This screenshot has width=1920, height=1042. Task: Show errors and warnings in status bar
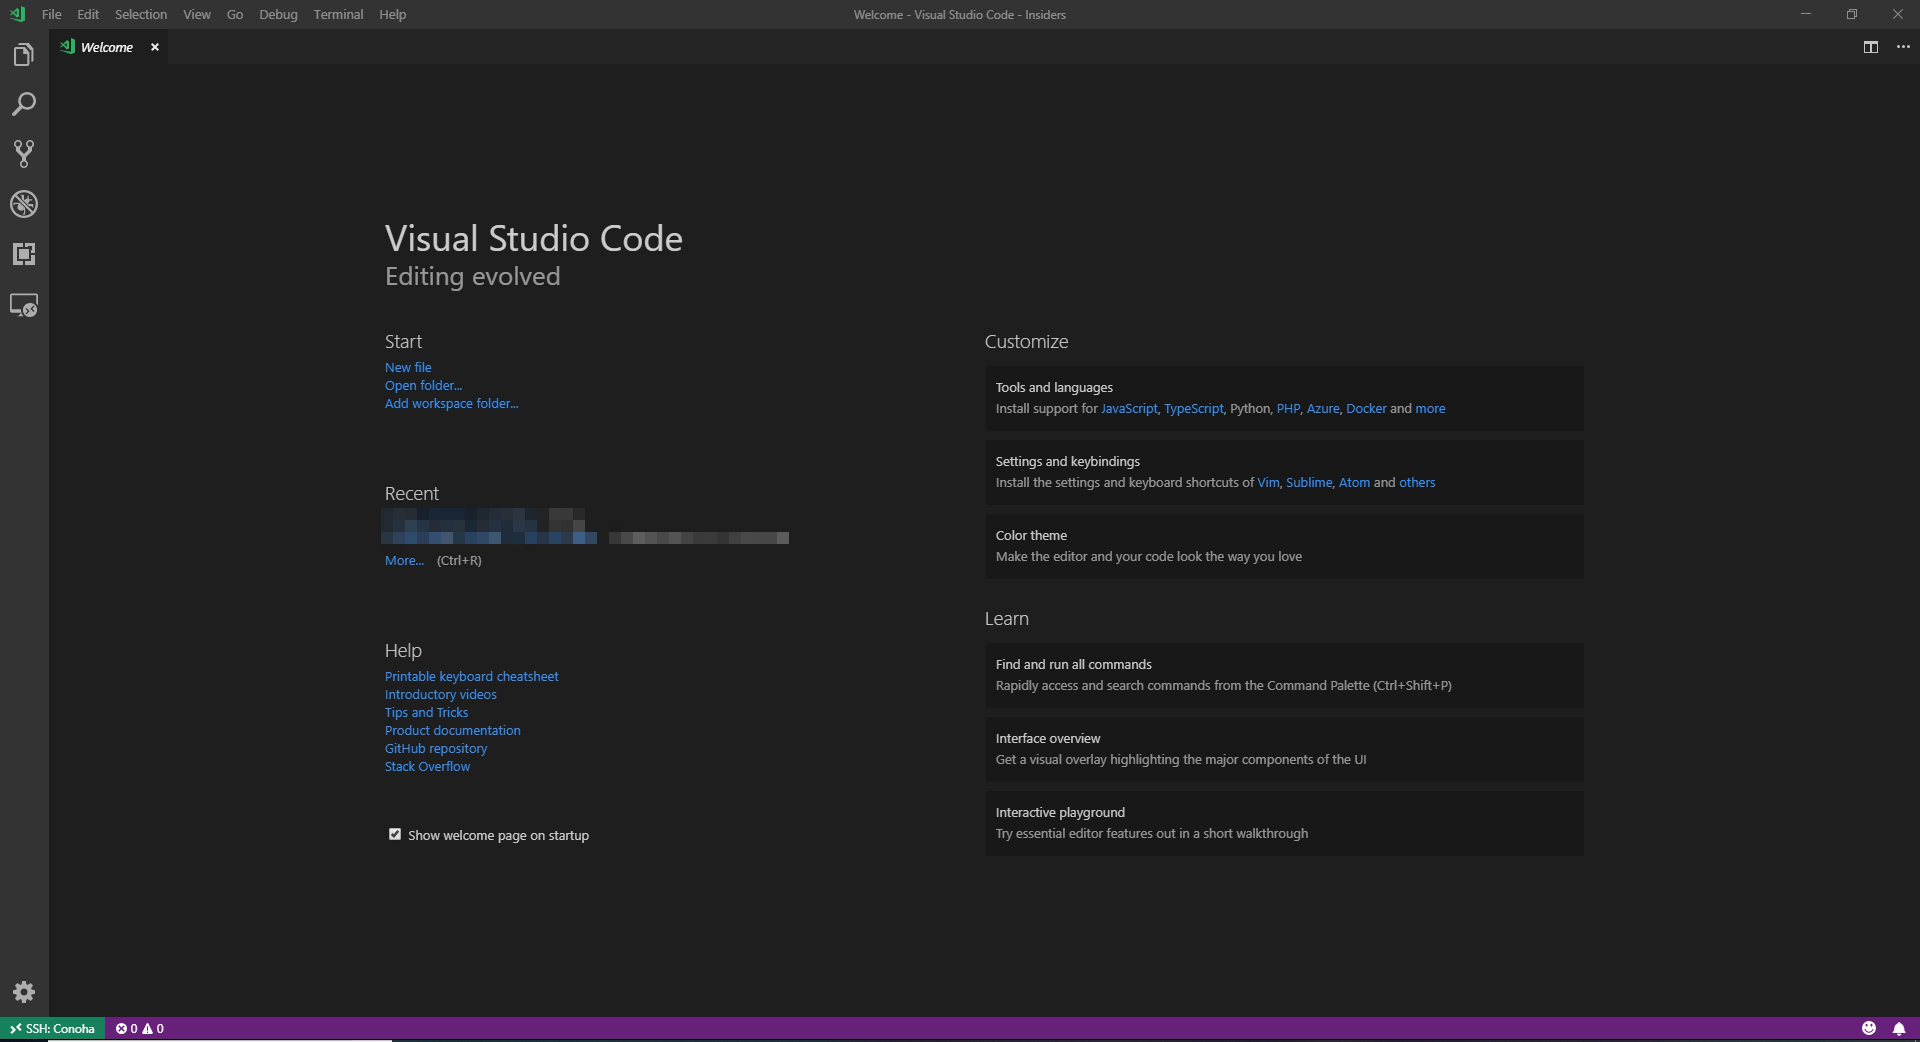[x=140, y=1029]
